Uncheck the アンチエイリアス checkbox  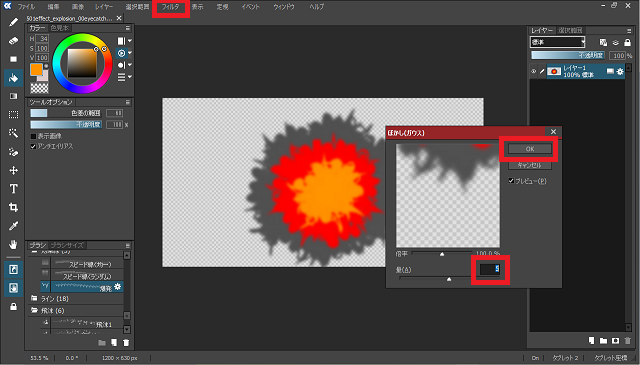click(33, 146)
